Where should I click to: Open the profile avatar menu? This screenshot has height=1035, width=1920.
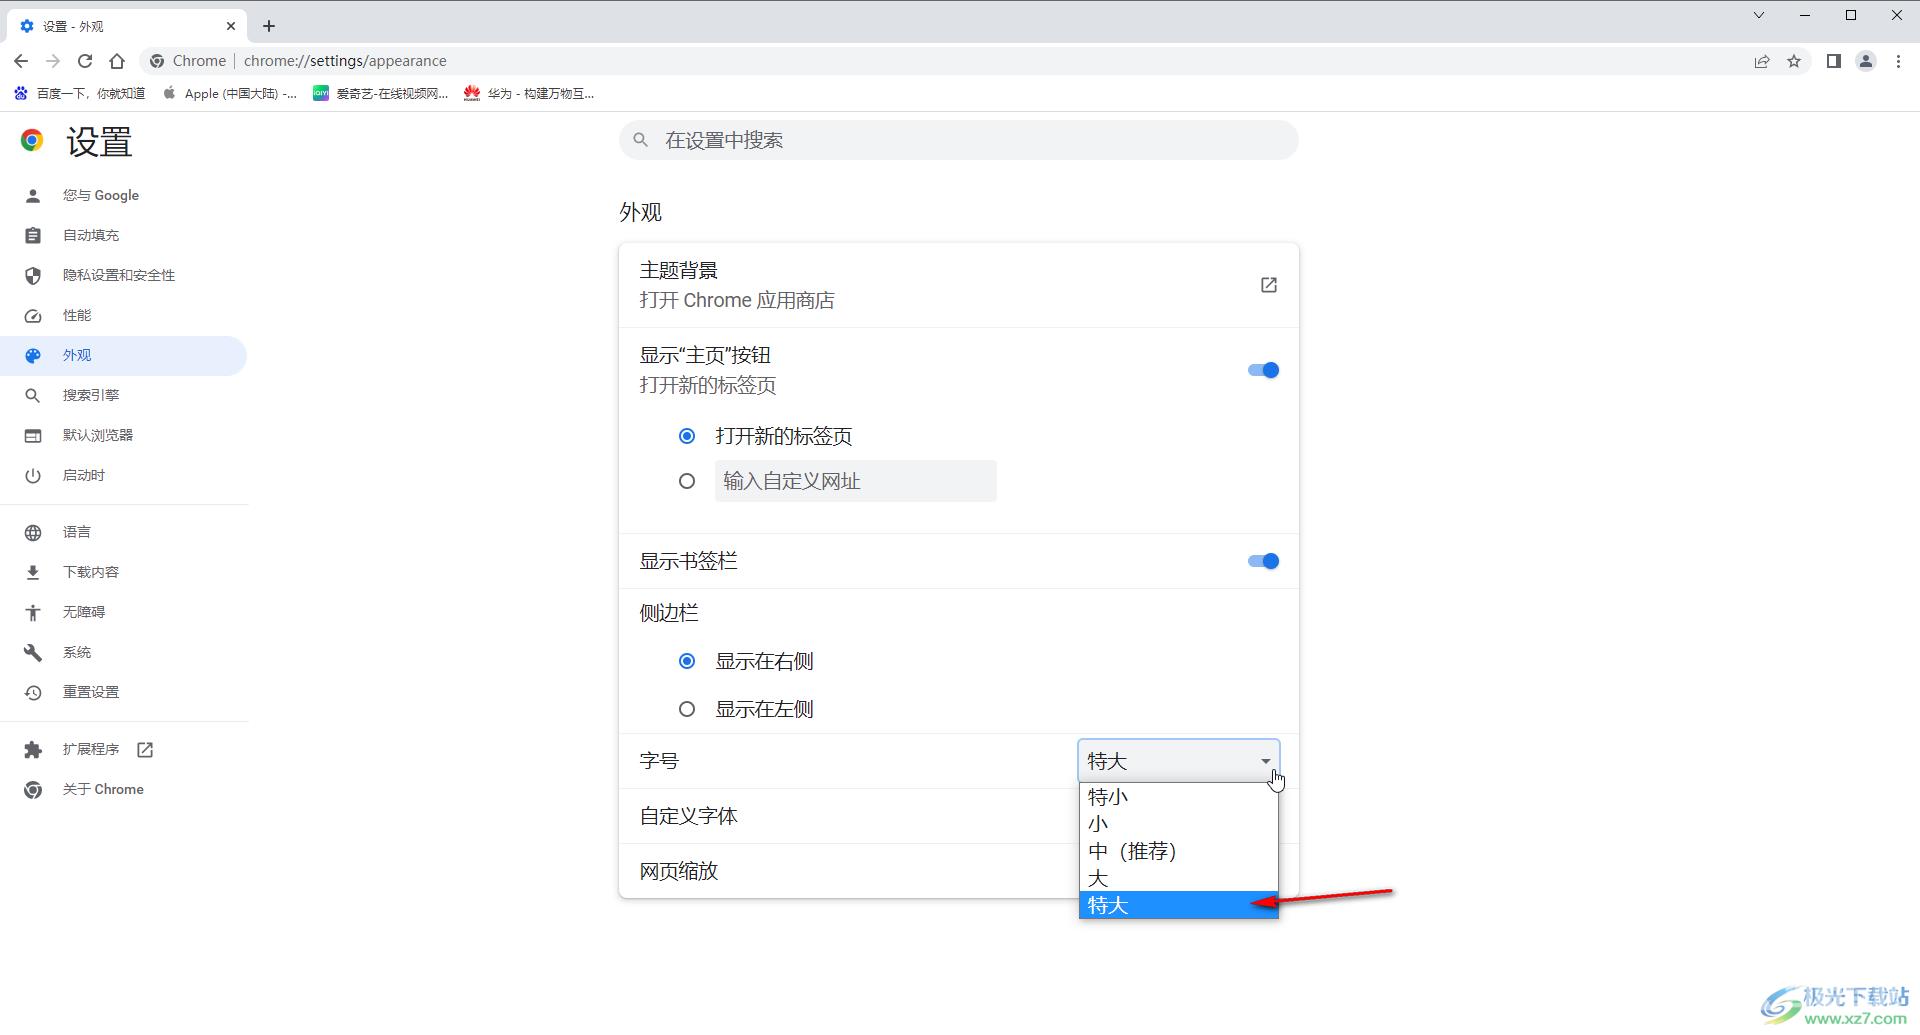coord(1866,61)
